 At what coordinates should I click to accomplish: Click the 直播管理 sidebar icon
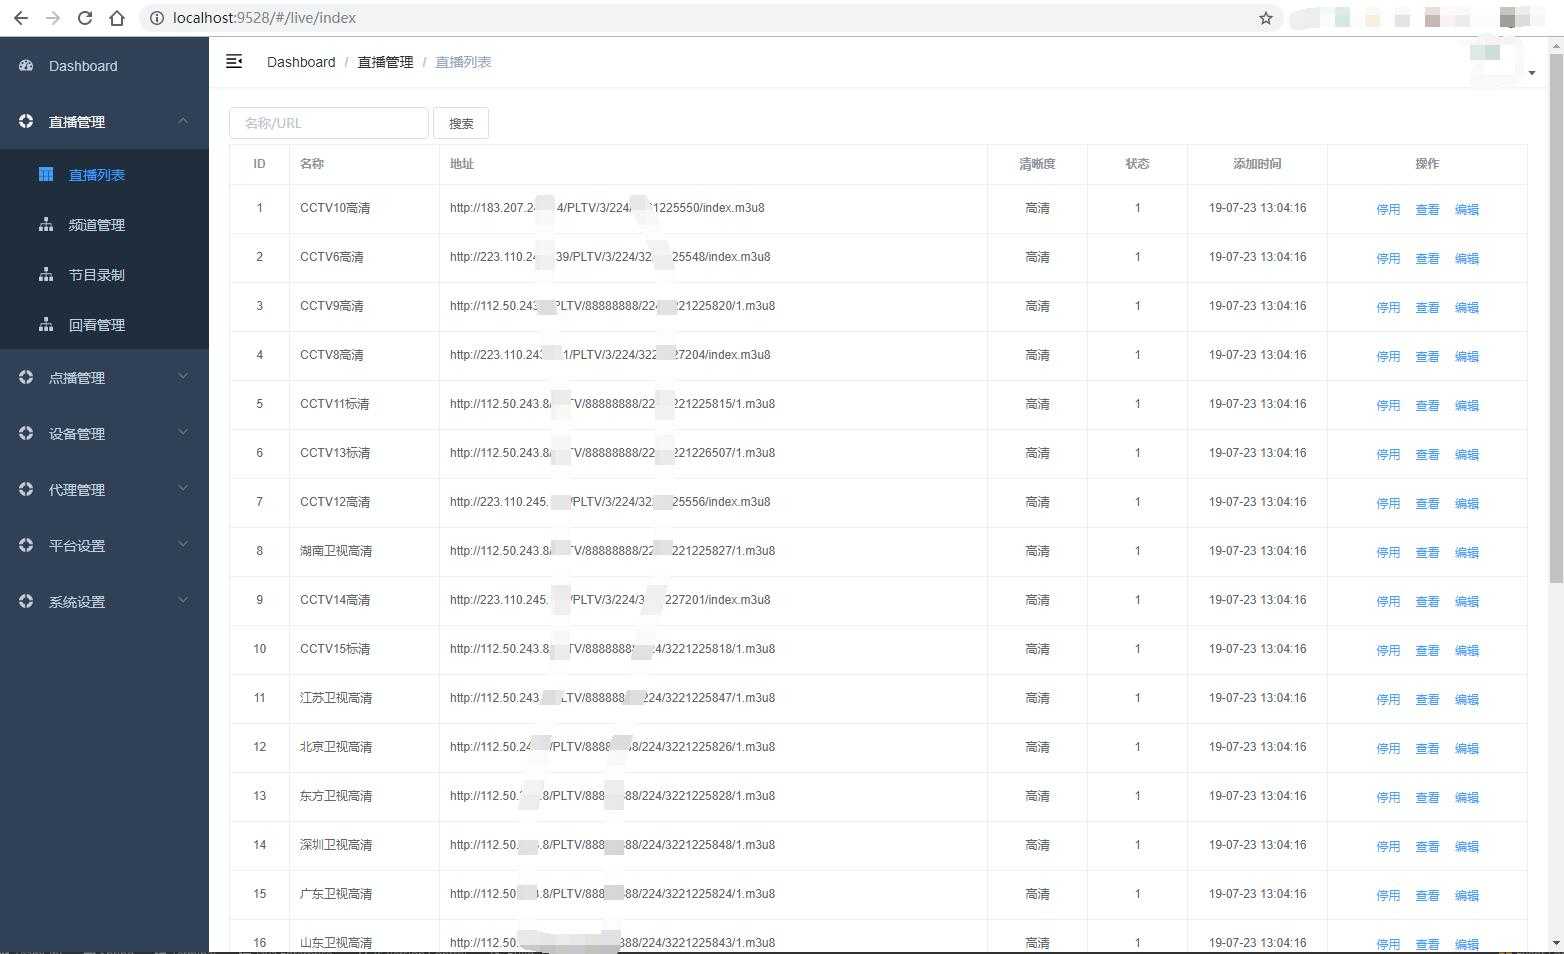[26, 121]
